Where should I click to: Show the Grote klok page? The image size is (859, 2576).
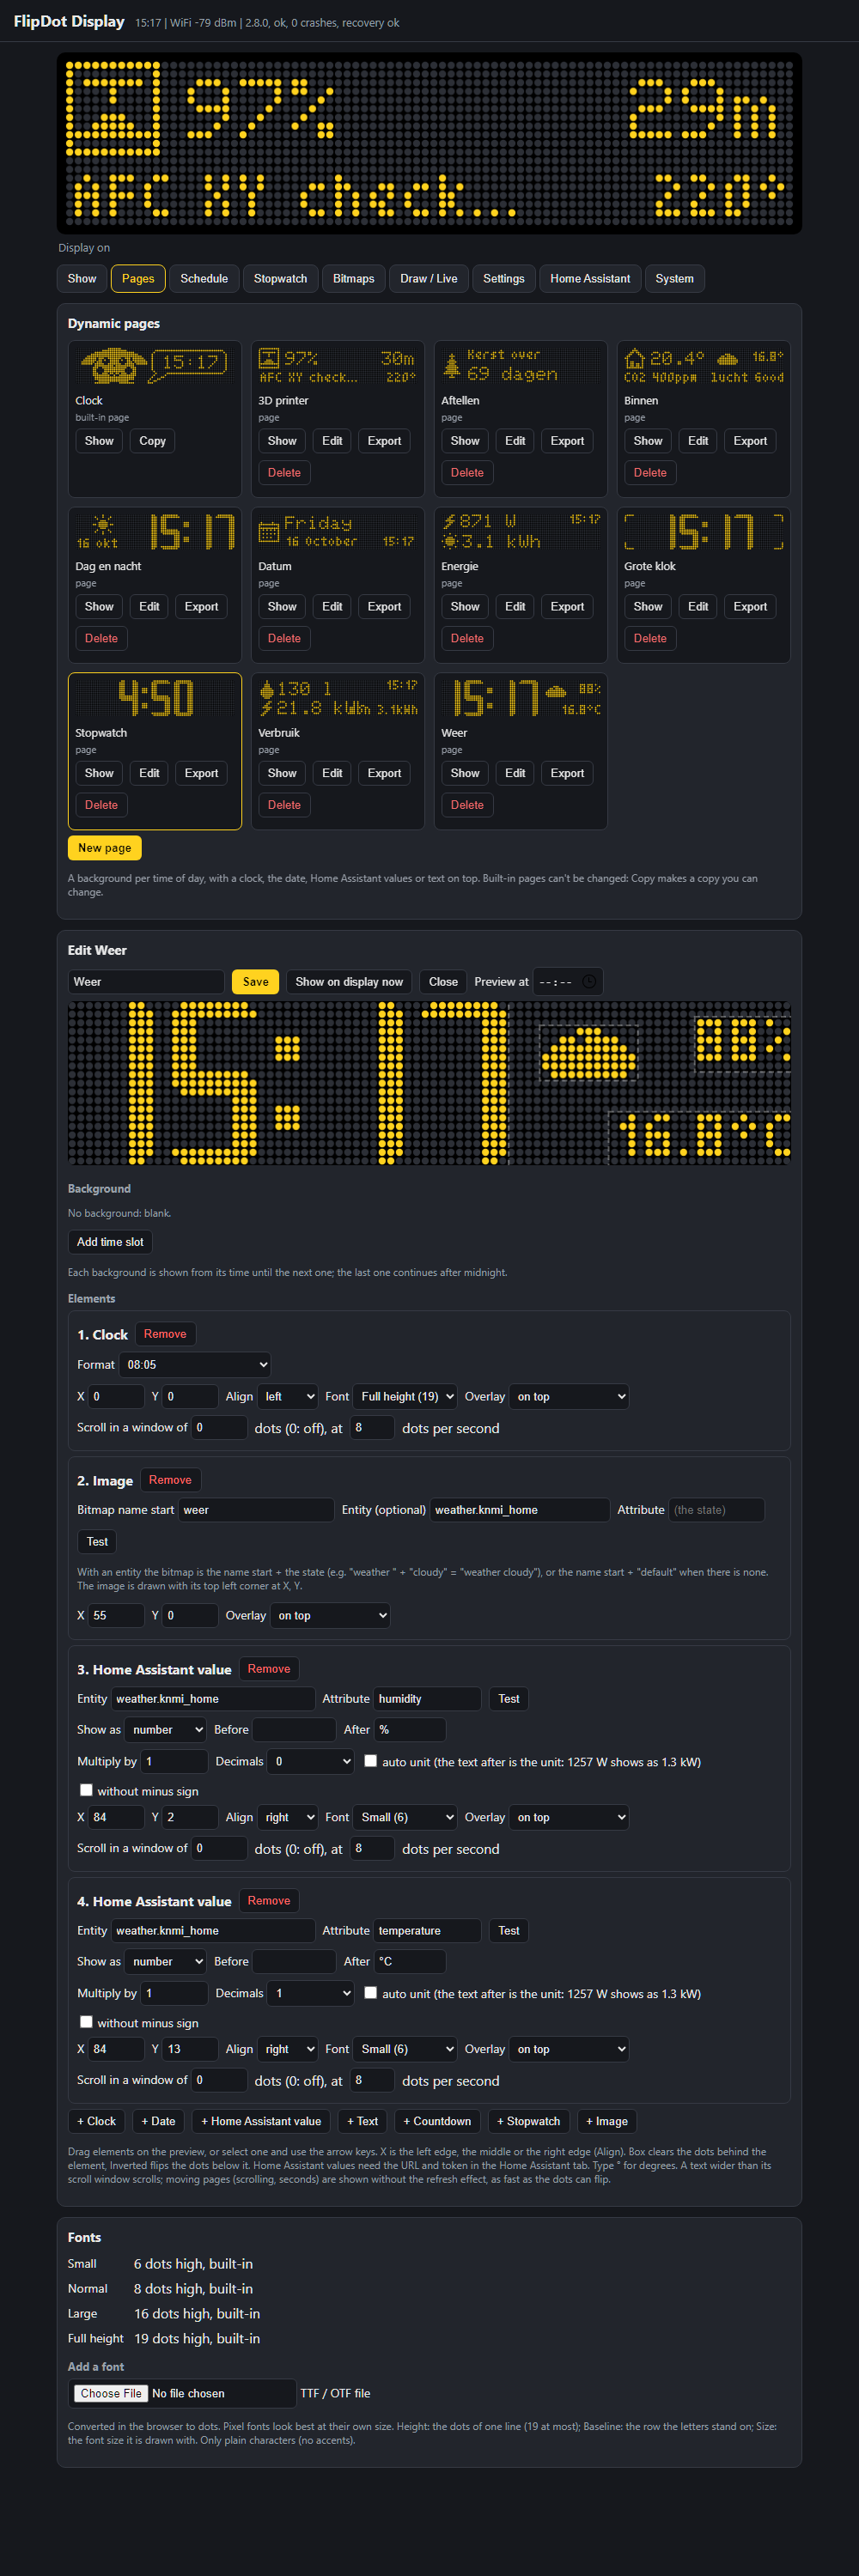pos(648,607)
